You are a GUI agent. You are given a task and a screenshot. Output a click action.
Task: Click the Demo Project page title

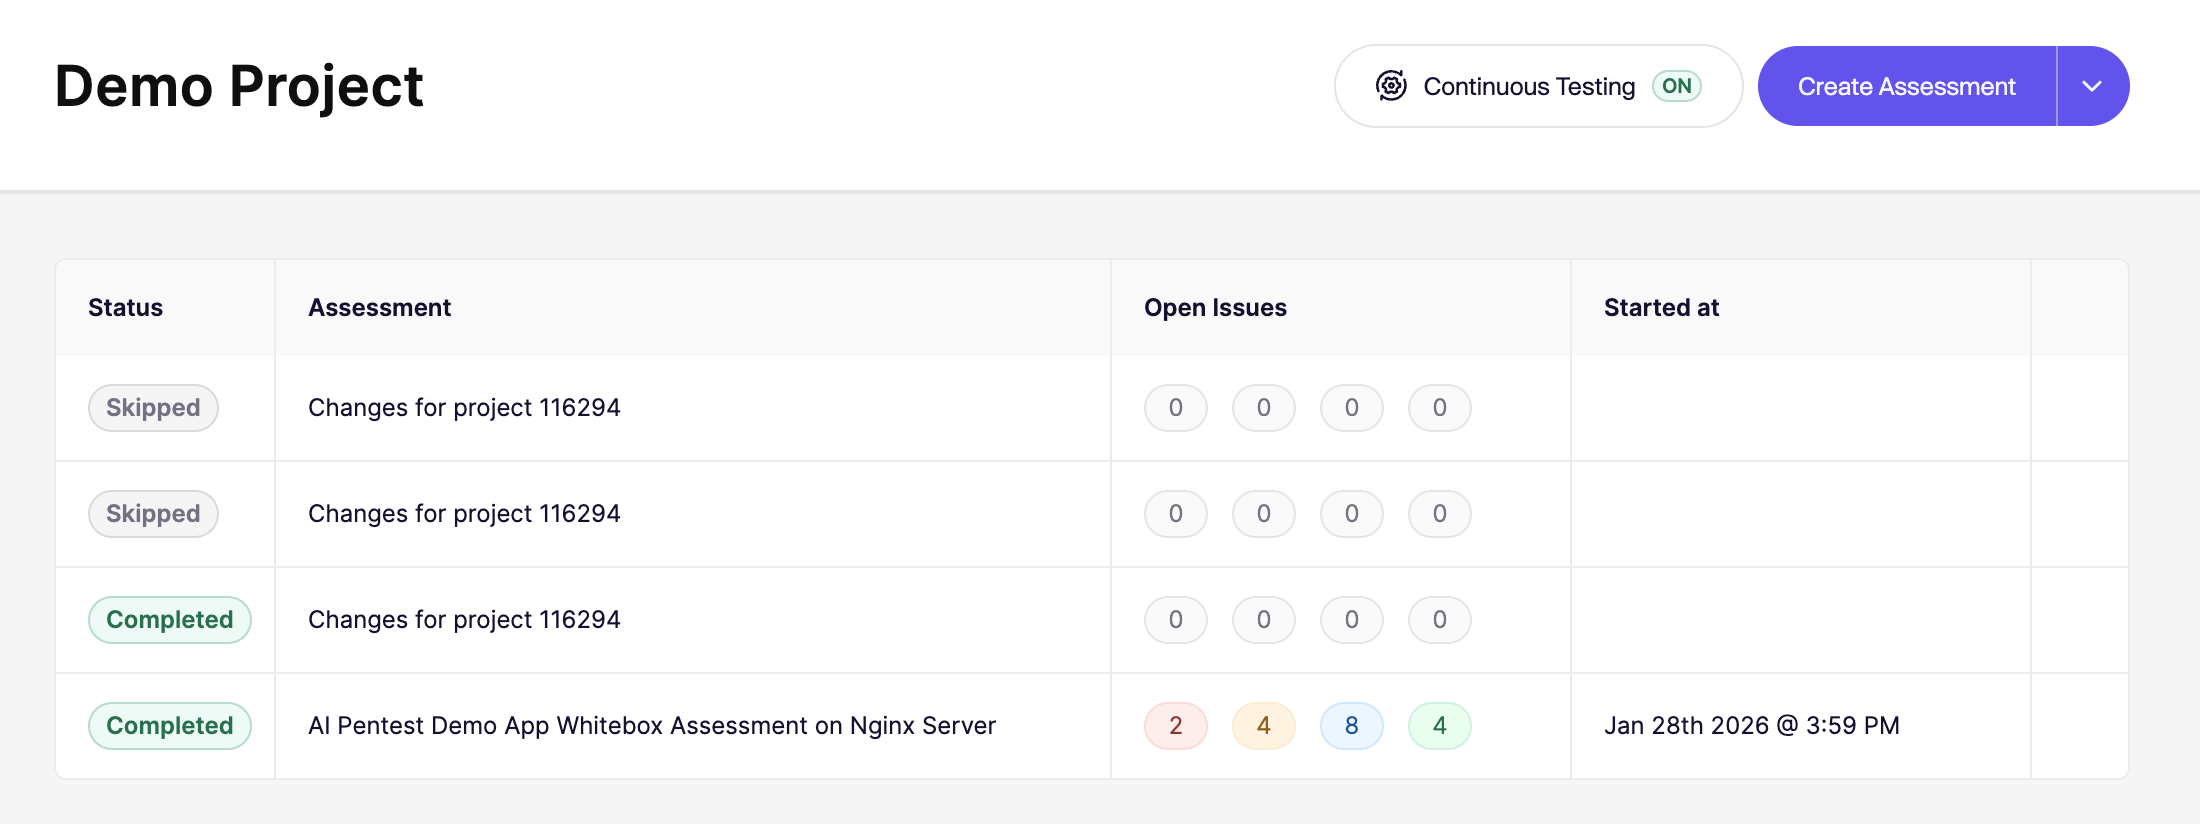239,86
